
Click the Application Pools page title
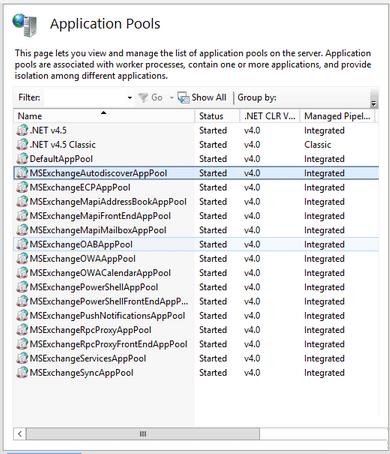point(105,24)
